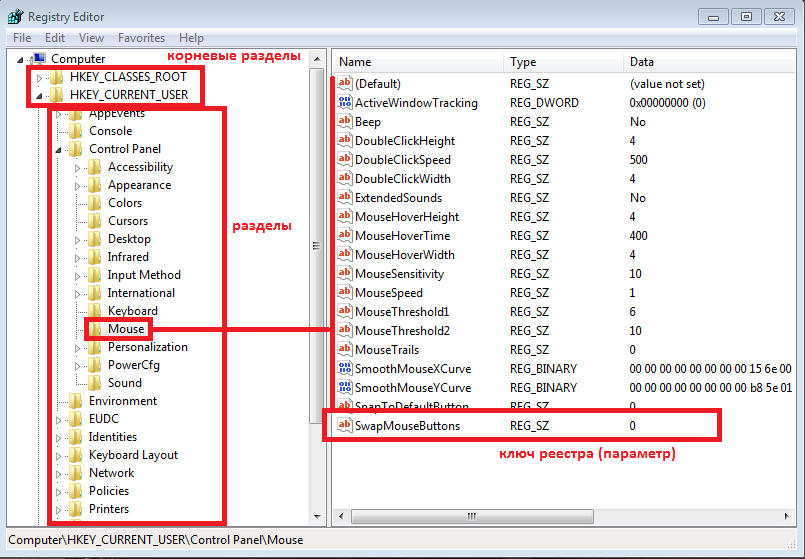Viewport: 805px width, 559px height.
Task: Expand the PowerCfg key arrow
Action: 78,365
